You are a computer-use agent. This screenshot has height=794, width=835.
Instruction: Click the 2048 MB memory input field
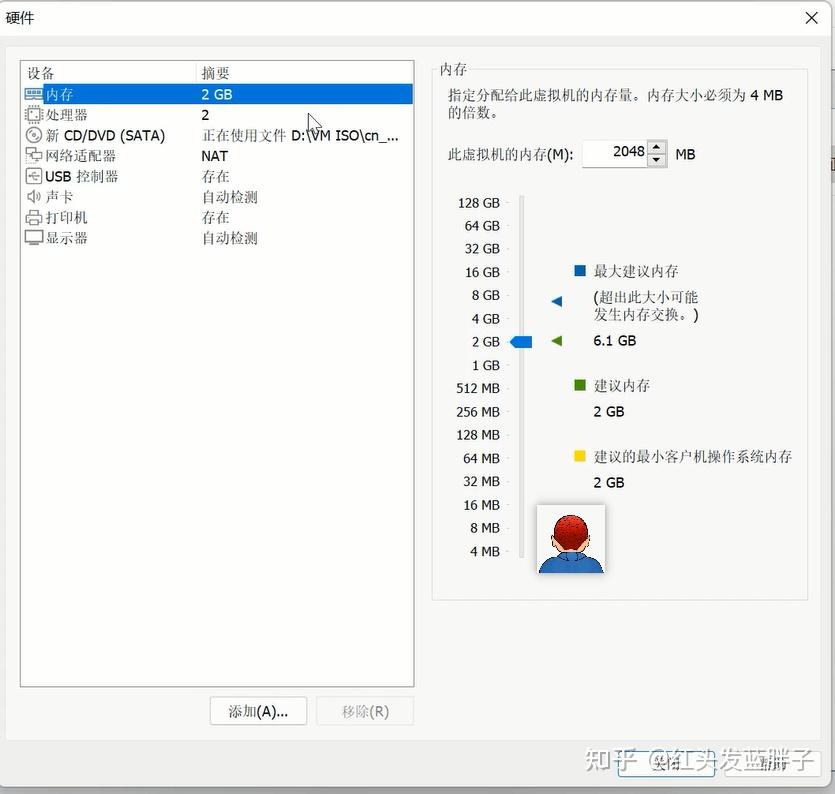click(x=614, y=153)
